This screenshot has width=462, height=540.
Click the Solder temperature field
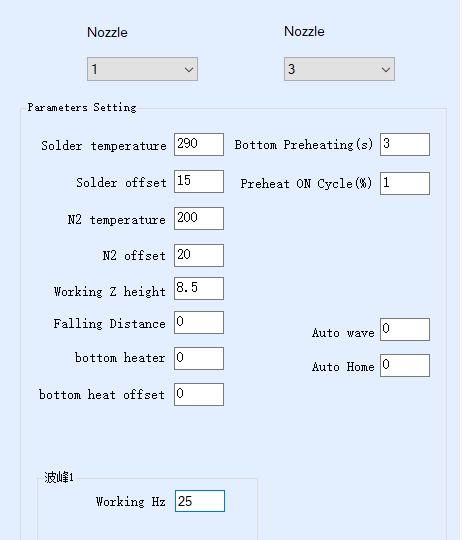pos(199,144)
